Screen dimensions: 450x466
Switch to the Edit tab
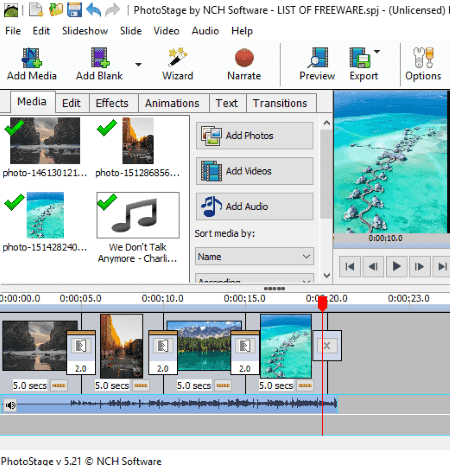point(71,103)
